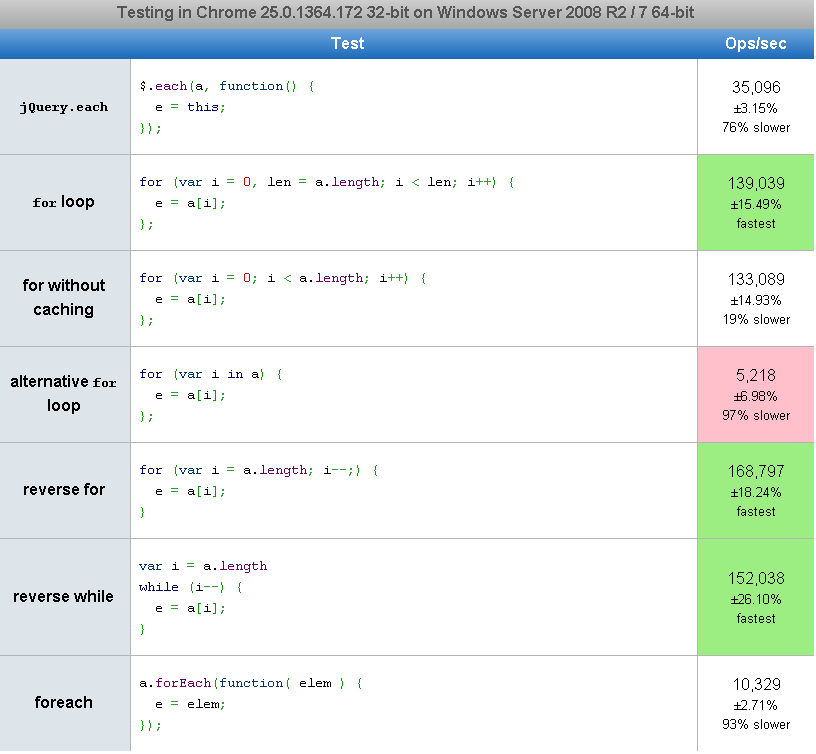Select the "foreach" row label
This screenshot has height=754, width=816.
coord(64,703)
